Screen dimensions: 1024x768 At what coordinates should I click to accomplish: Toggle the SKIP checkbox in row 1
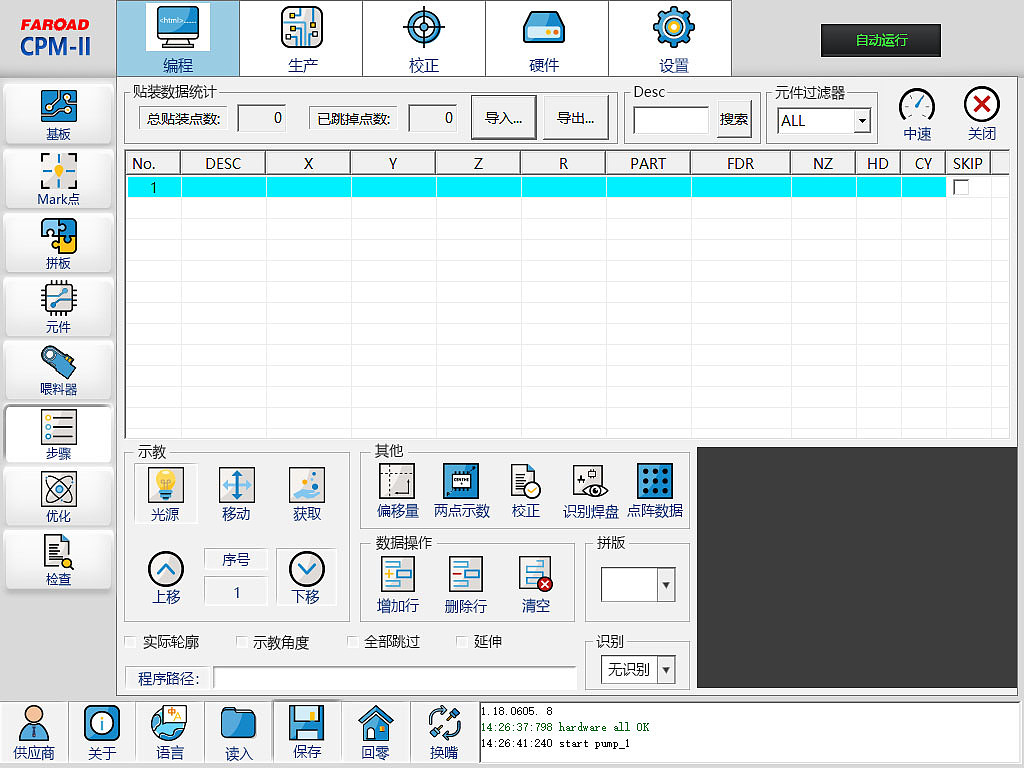(x=961, y=187)
